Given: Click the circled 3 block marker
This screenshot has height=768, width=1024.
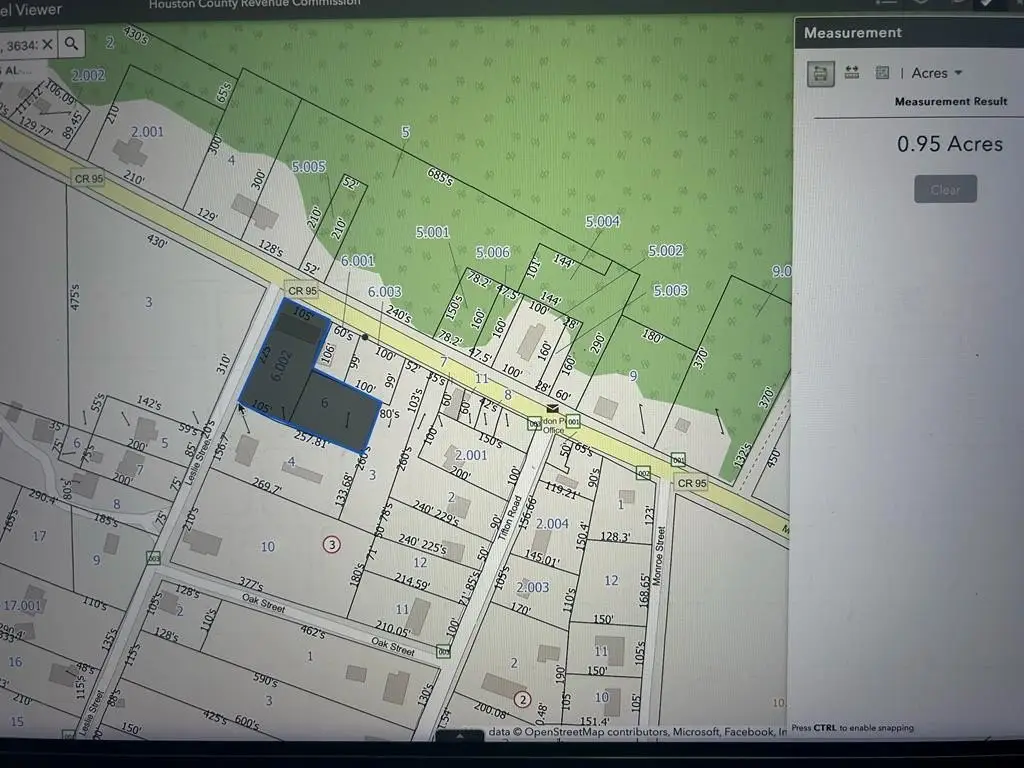Looking at the screenshot, I should point(331,544).
